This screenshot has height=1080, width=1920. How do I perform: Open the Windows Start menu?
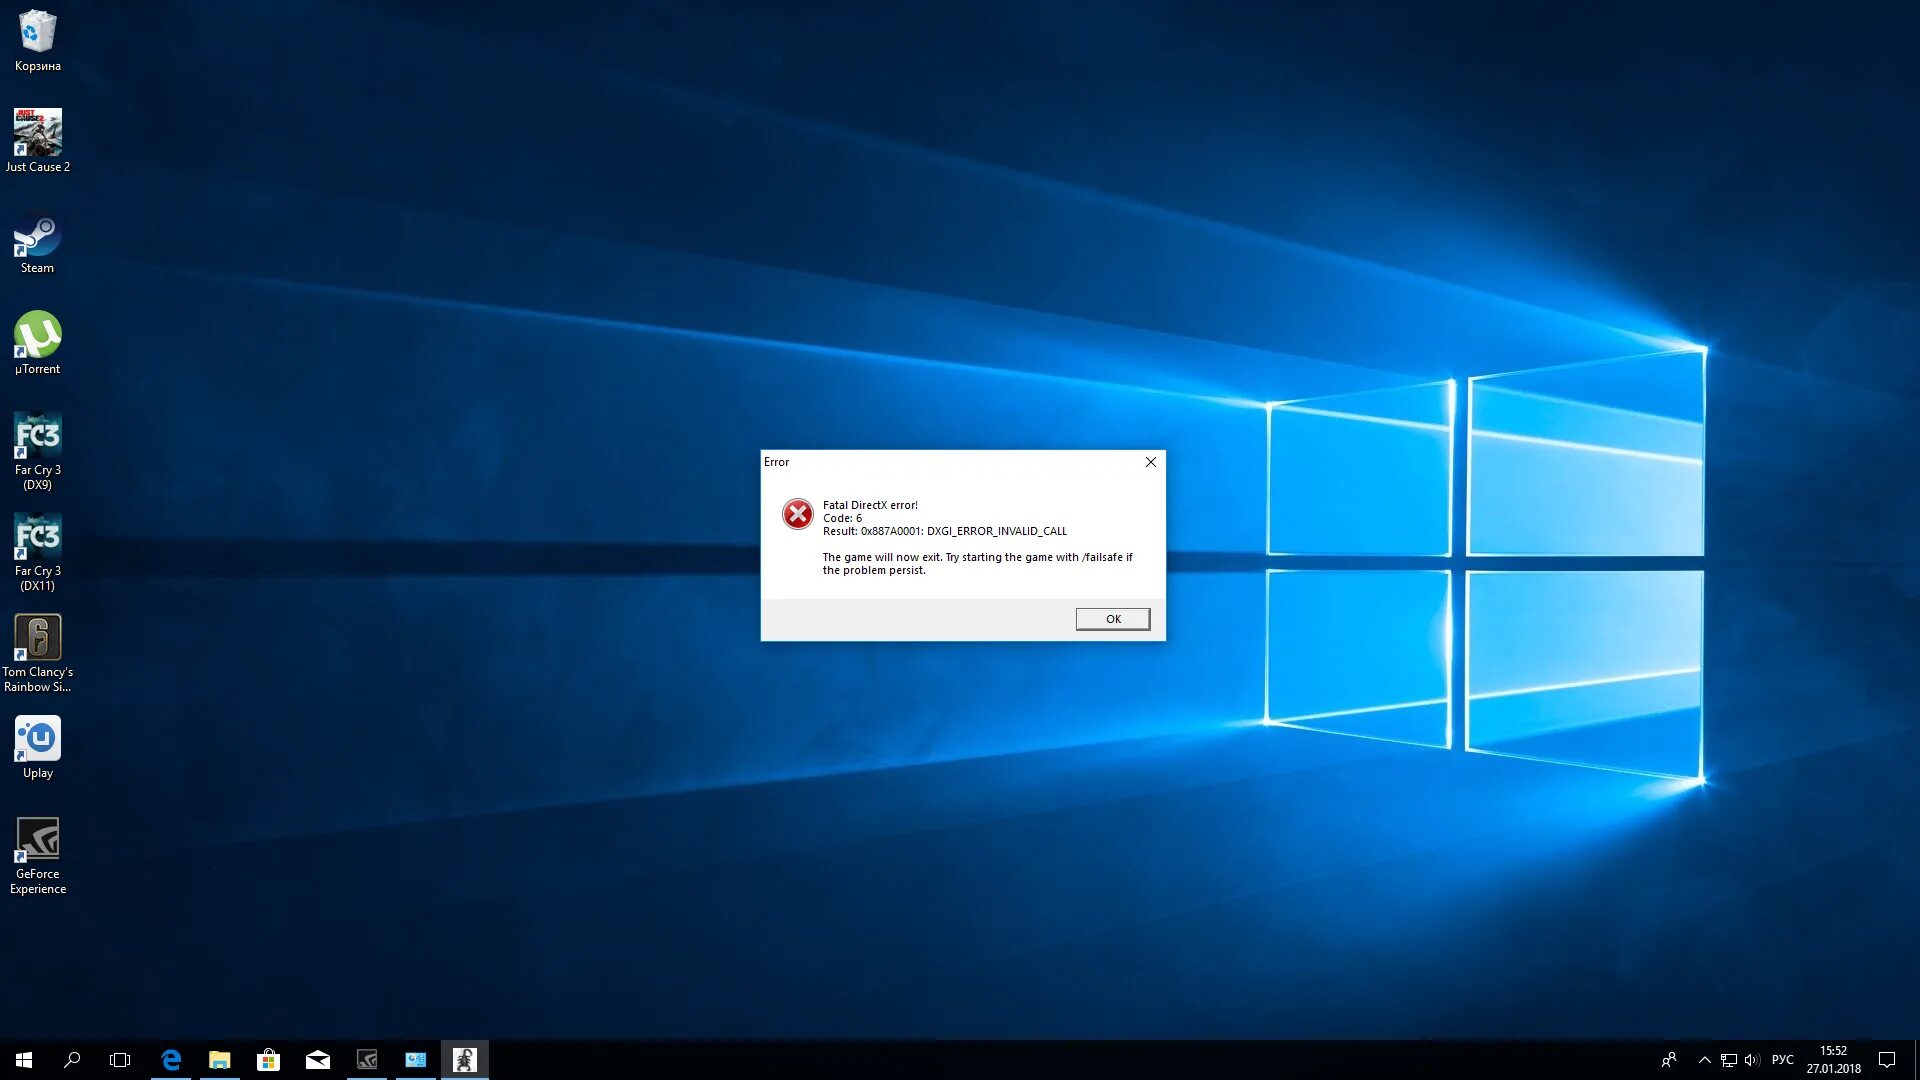point(24,1060)
